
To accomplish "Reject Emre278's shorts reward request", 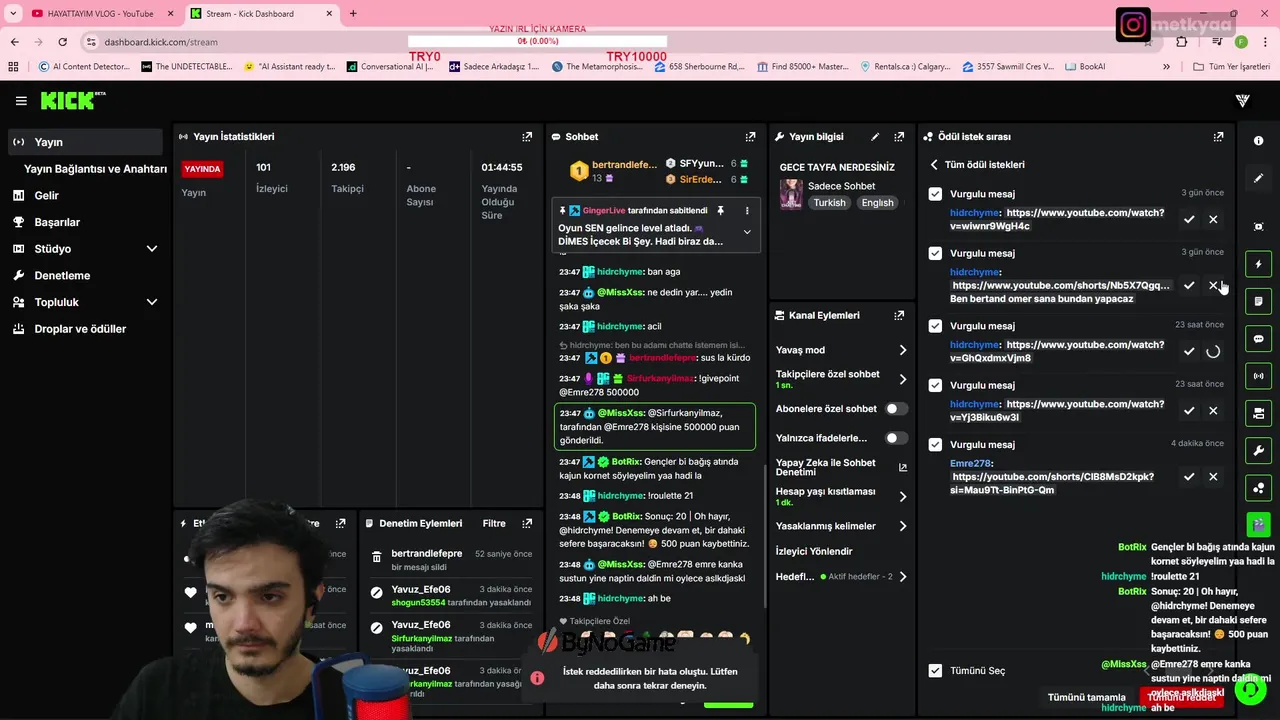I will [1213, 477].
